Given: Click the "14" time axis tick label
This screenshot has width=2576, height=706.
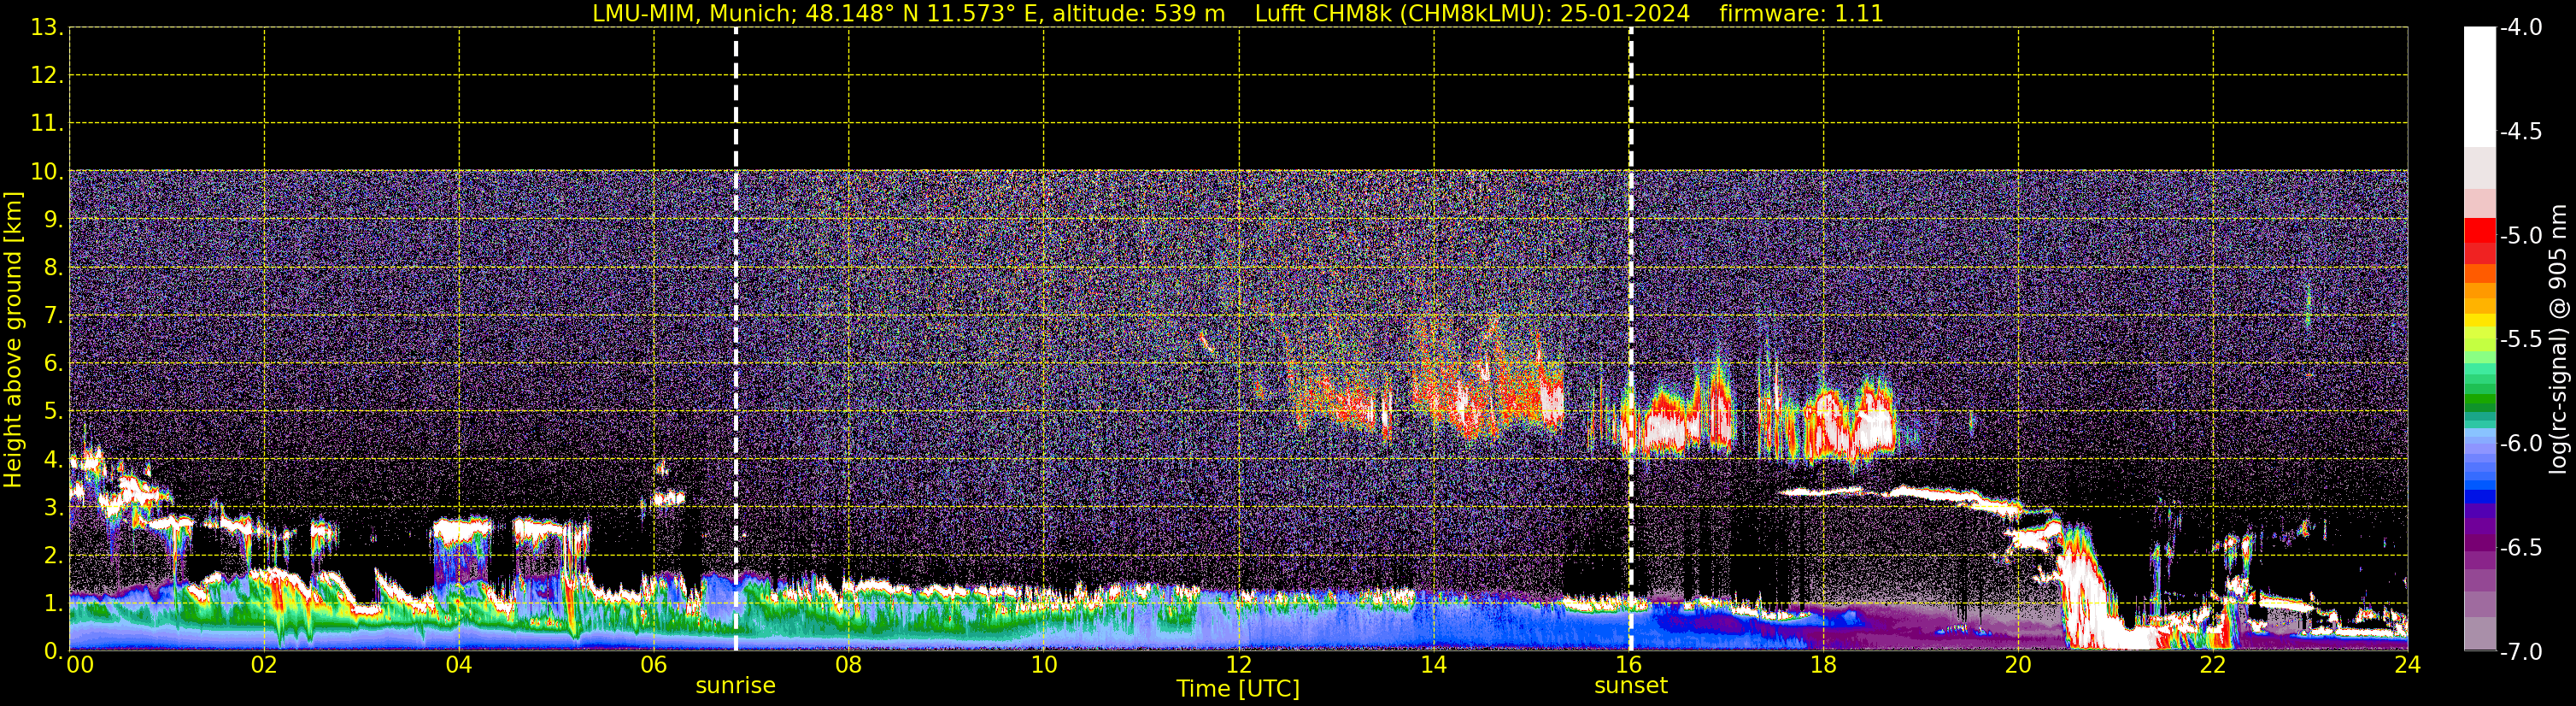Looking at the screenshot, I should (1434, 665).
